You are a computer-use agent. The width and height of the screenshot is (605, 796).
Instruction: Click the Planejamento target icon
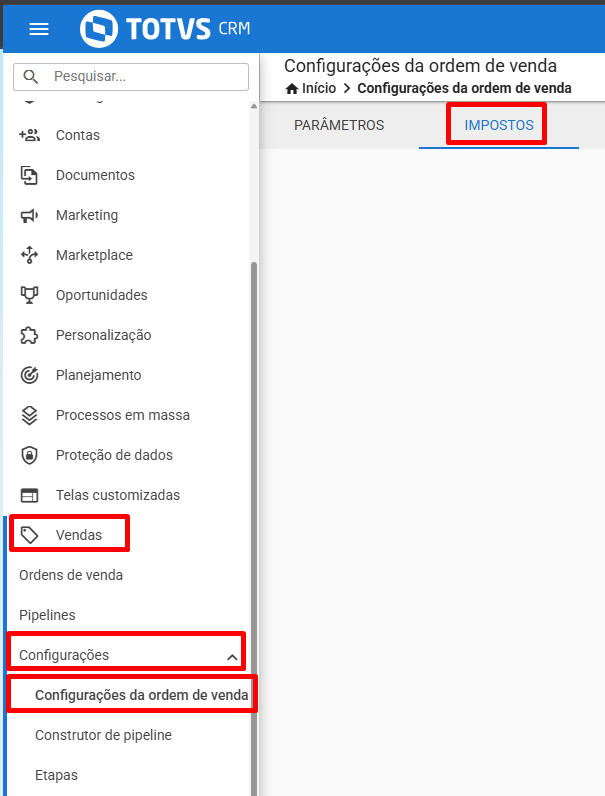pos(29,375)
